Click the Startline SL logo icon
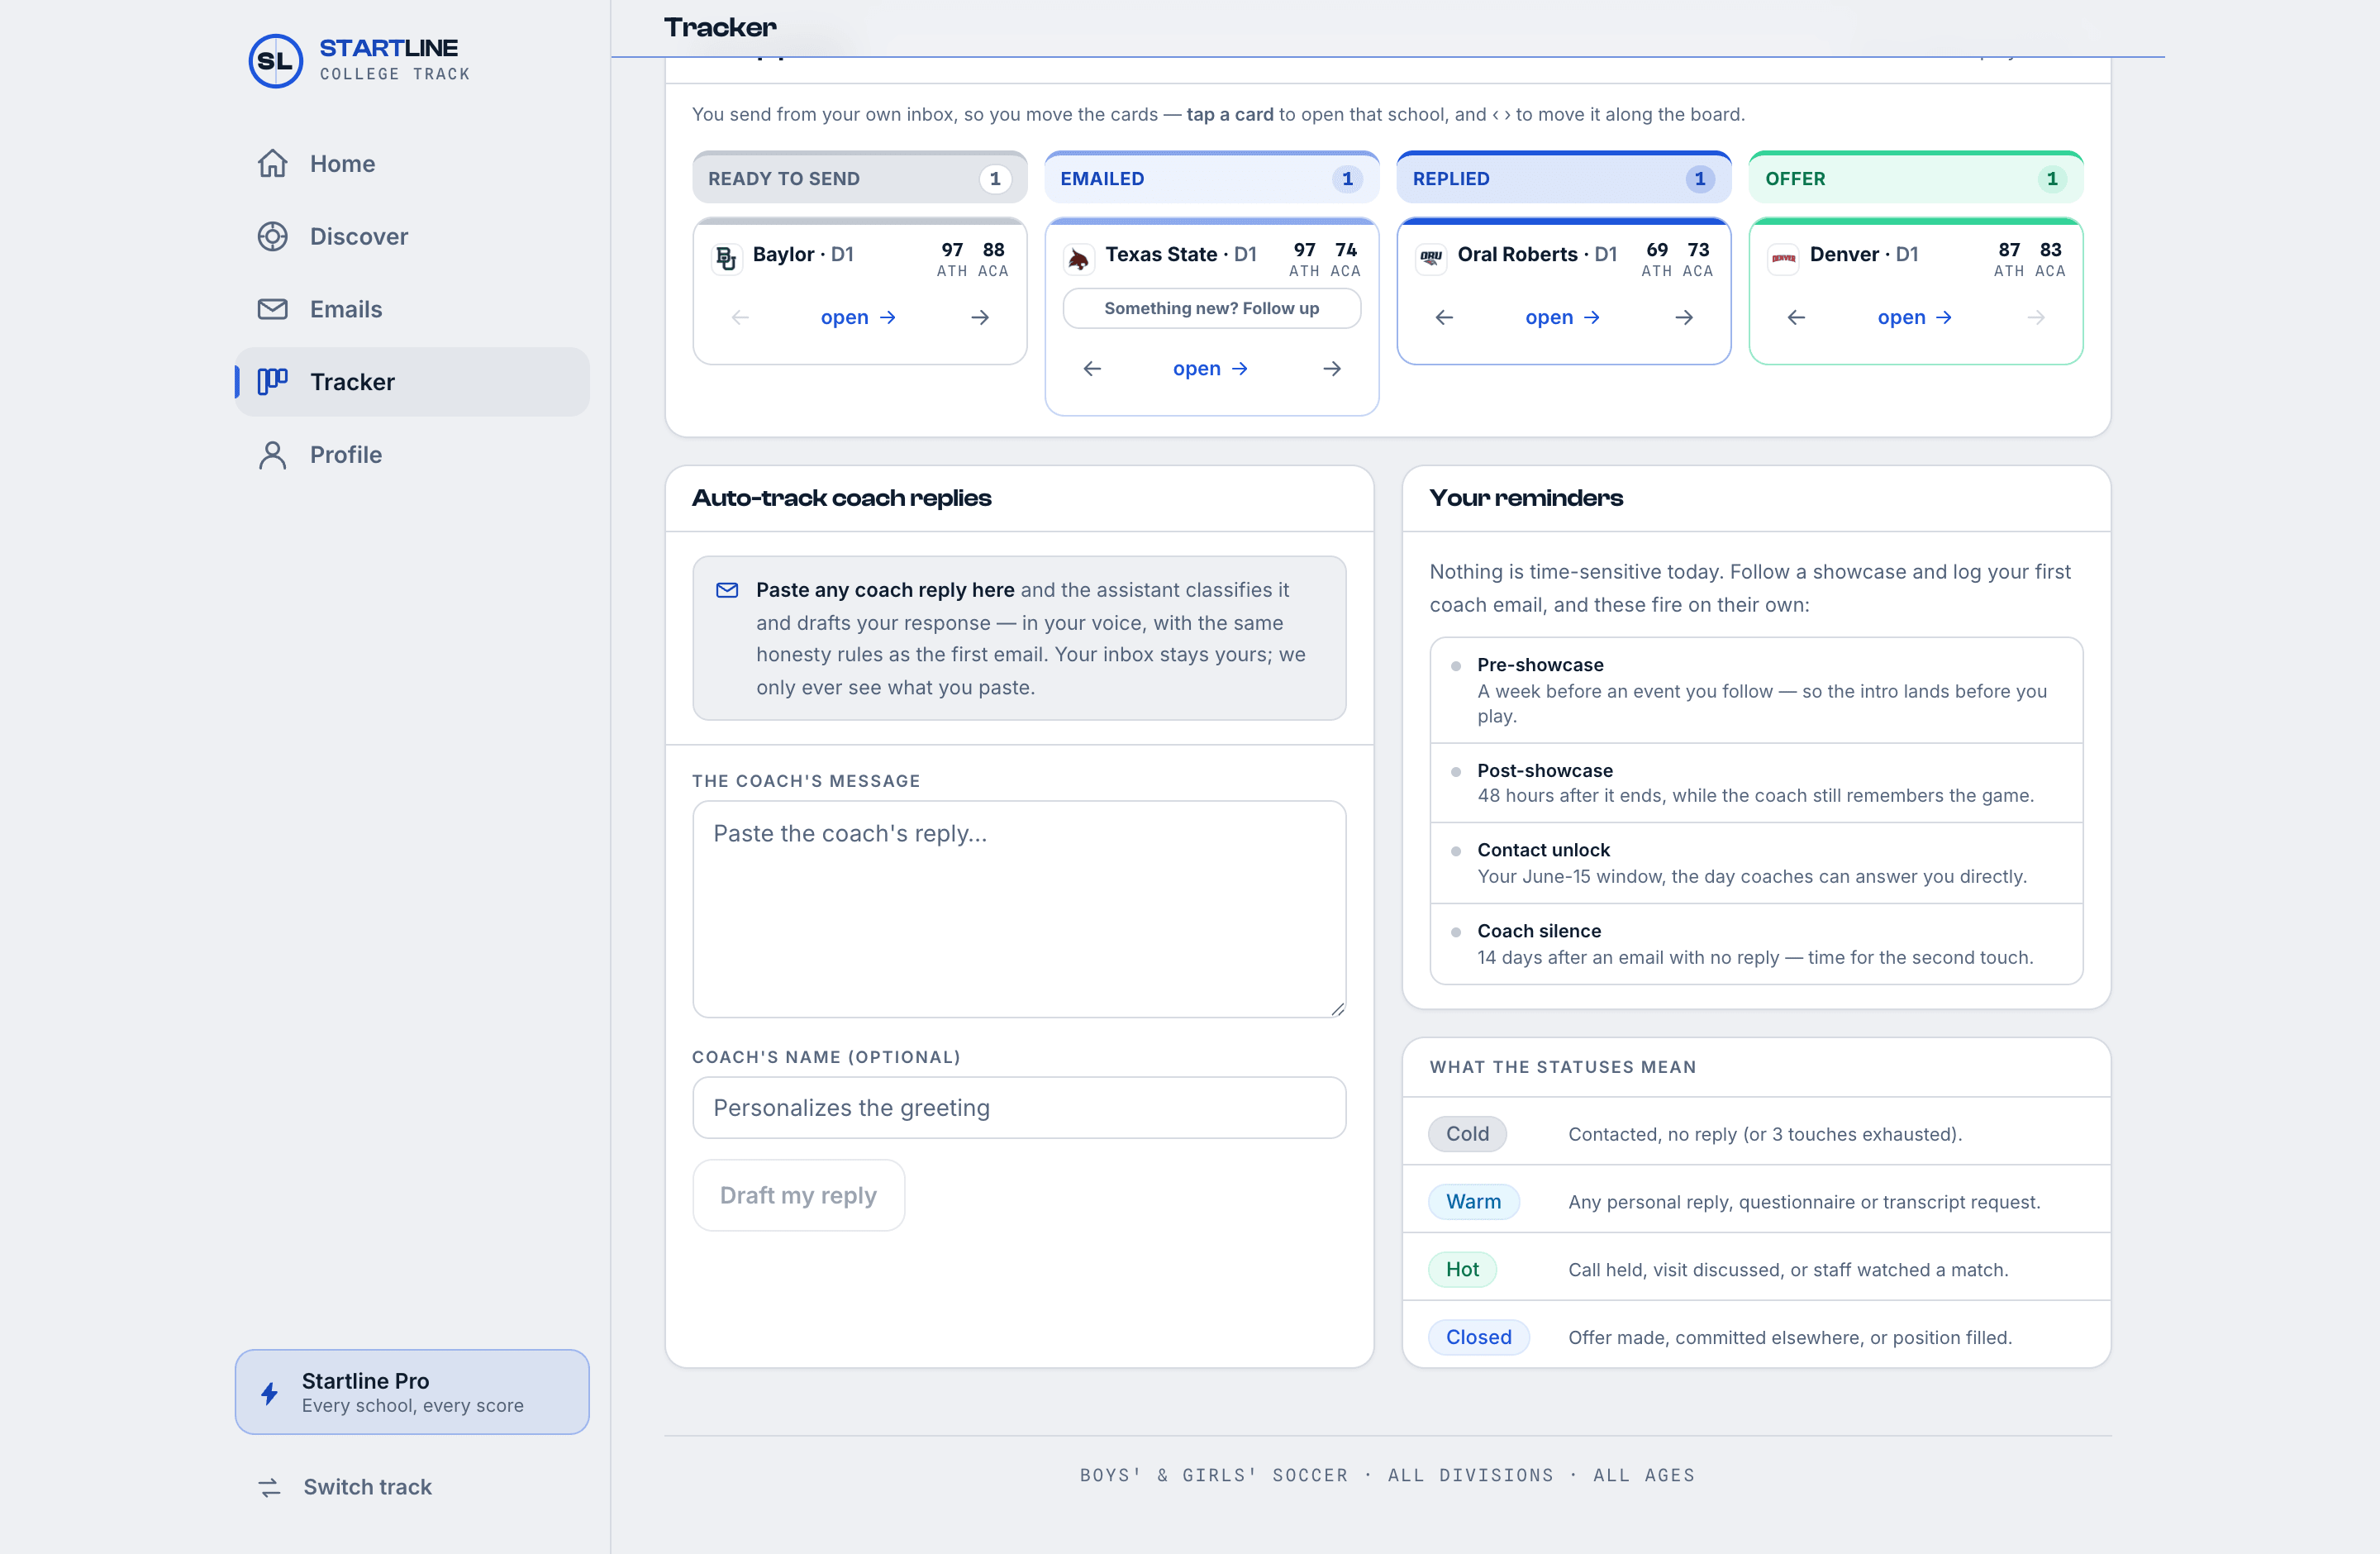This screenshot has height=1554, width=2380. point(275,60)
